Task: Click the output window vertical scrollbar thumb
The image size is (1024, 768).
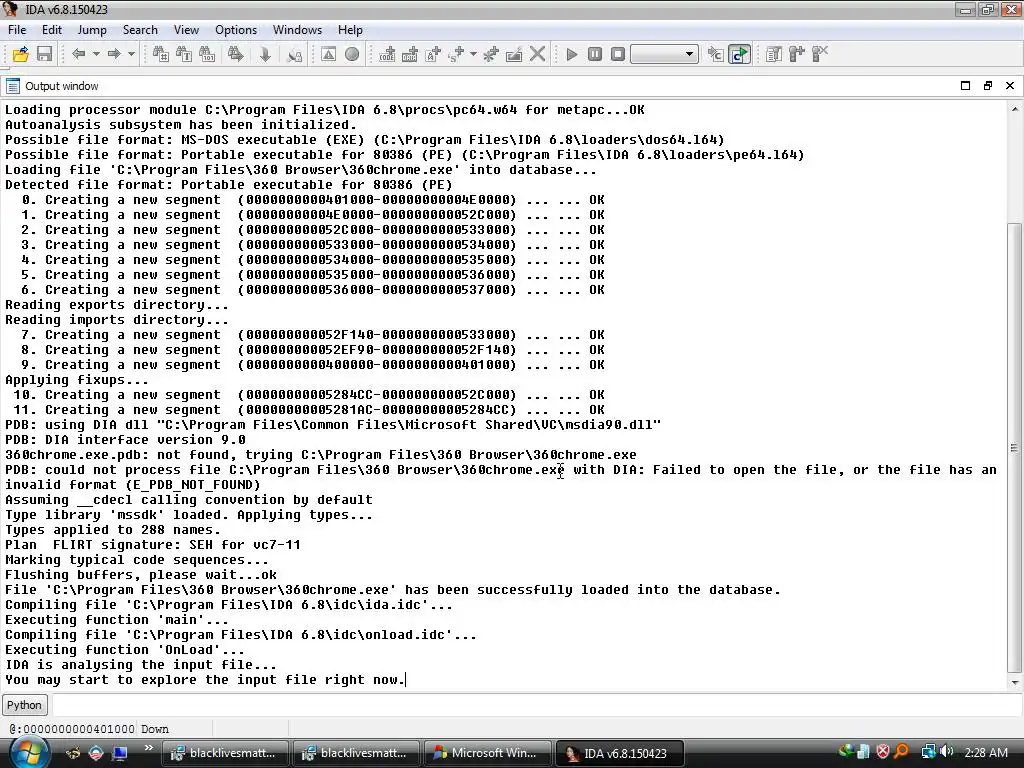Action: (1014, 448)
